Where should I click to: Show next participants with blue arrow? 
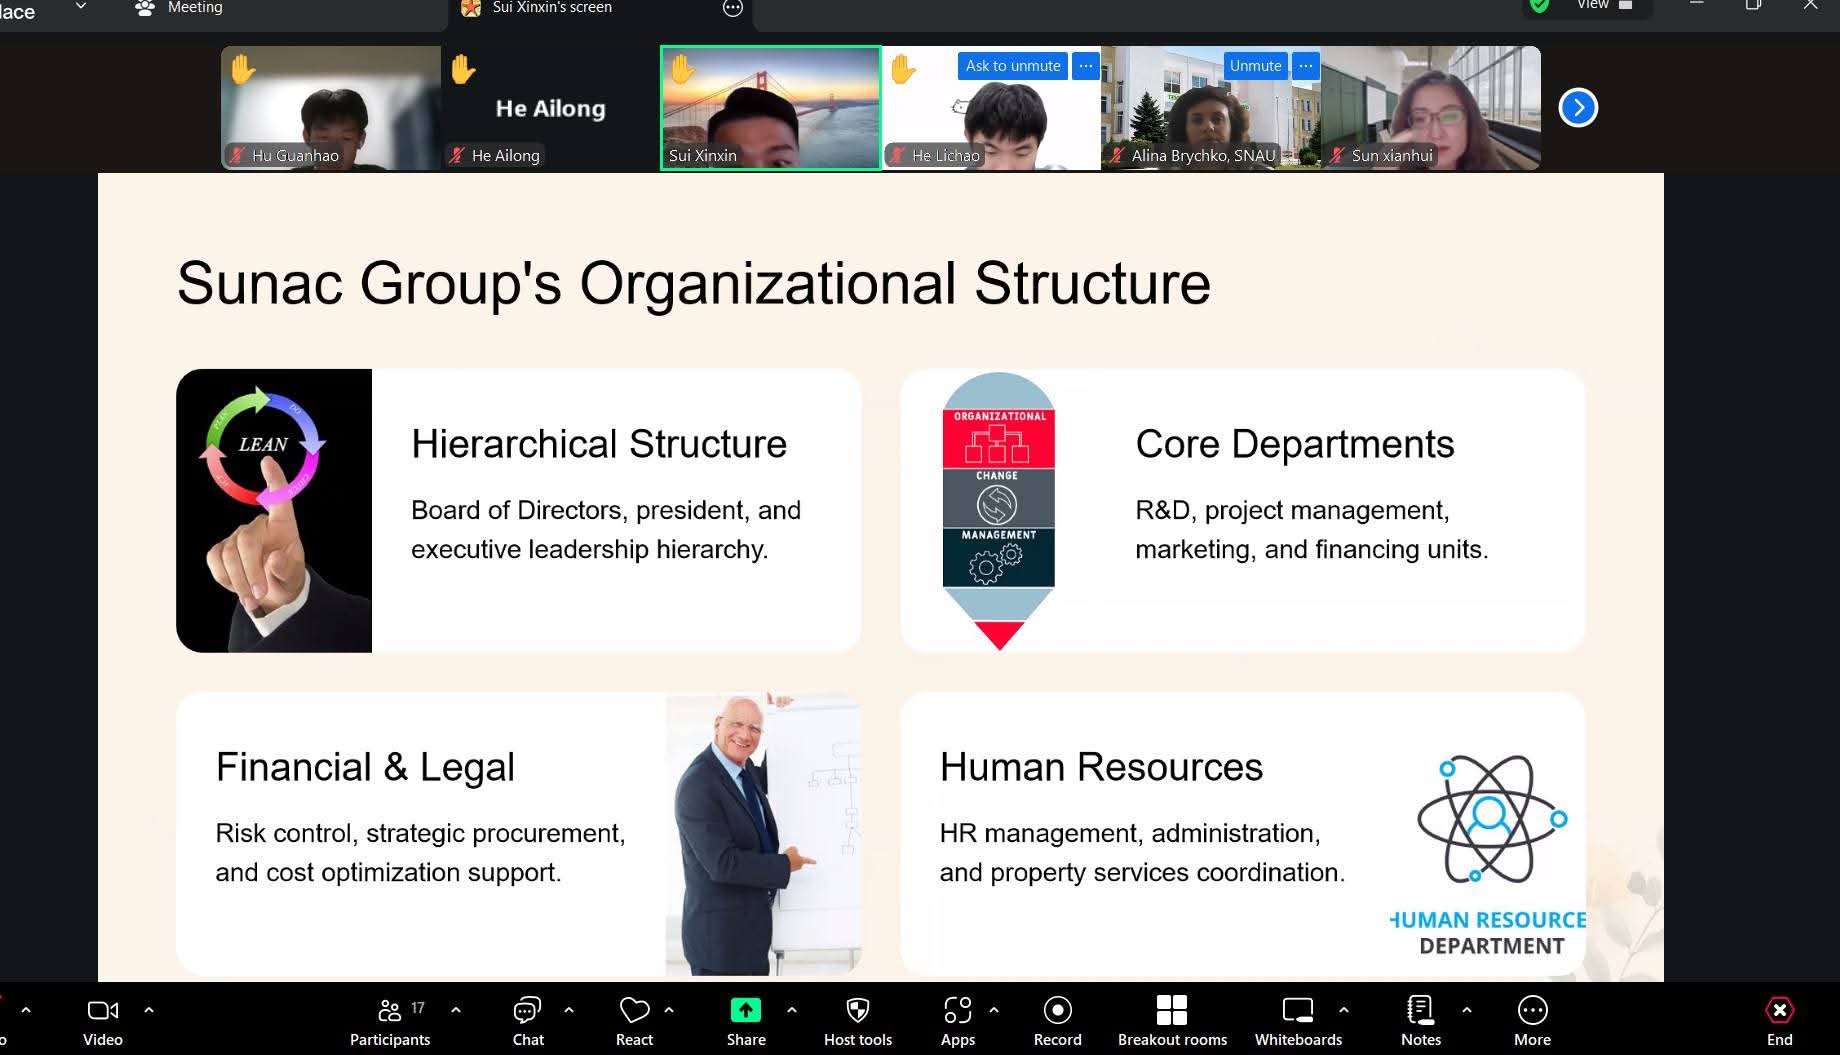click(x=1578, y=108)
